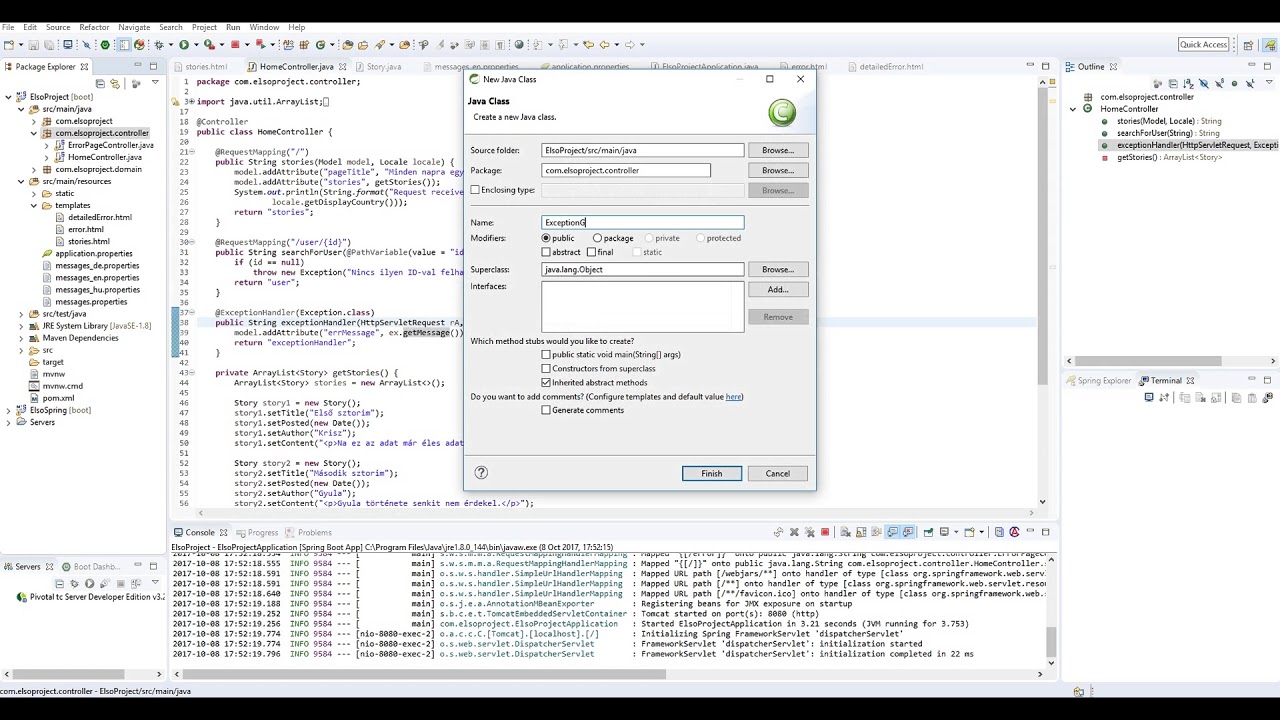Viewport: 1280px width, 720px height.
Task: Switch to the Story.java editor tab
Action: coord(384,67)
